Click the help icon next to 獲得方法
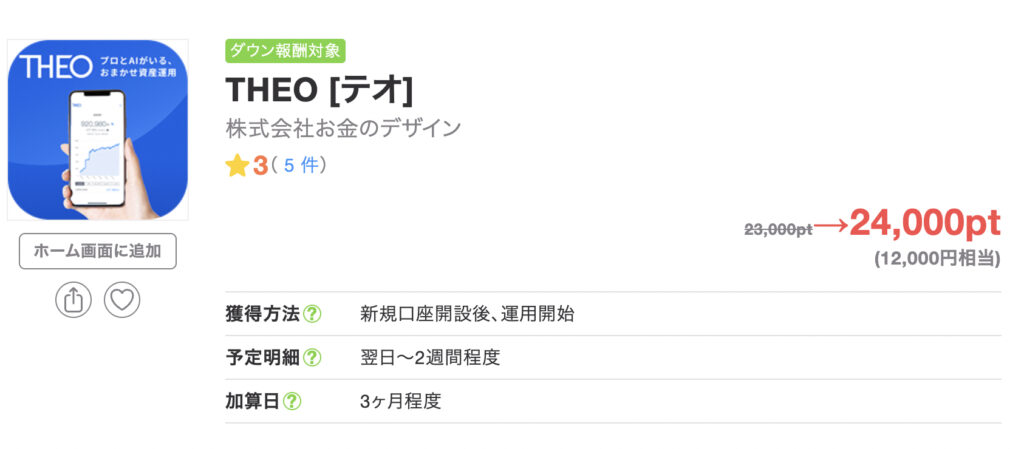 tap(312, 314)
